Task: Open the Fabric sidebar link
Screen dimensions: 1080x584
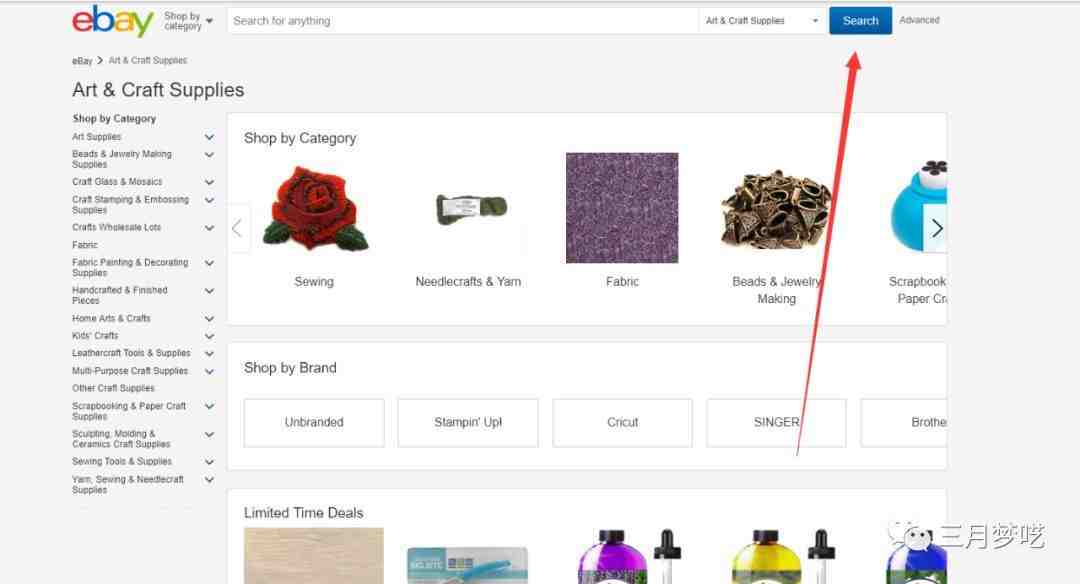Action: 85,245
